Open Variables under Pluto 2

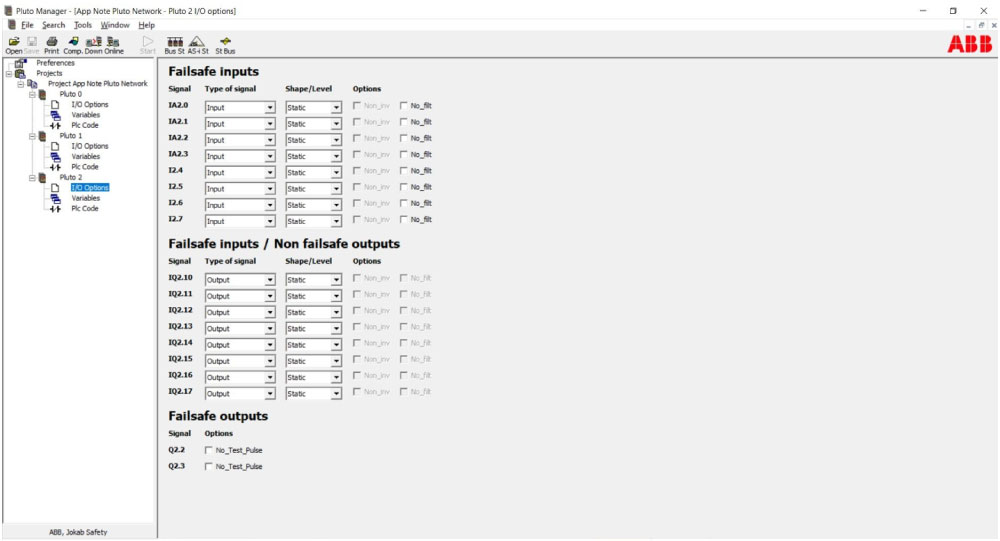(85, 198)
